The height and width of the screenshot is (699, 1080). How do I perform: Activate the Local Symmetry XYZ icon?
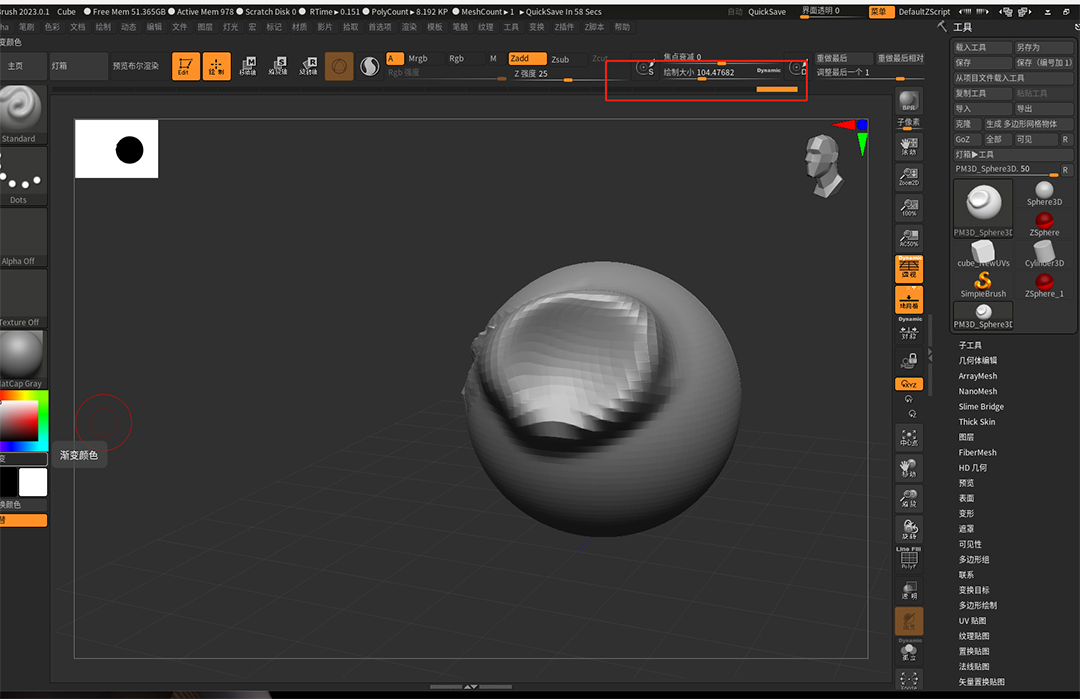point(909,383)
